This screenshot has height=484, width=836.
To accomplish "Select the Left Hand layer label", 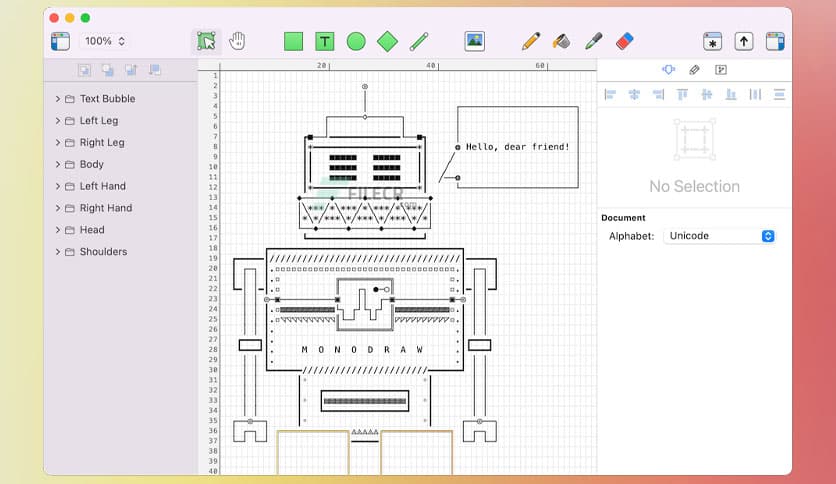I will point(103,186).
